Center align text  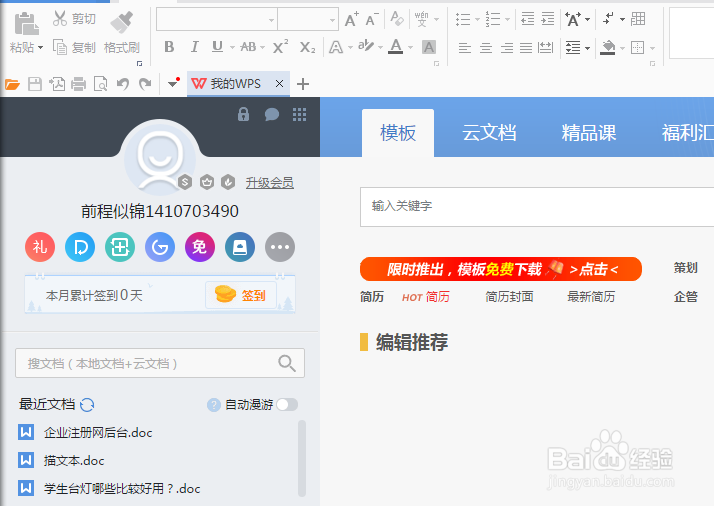(486, 47)
